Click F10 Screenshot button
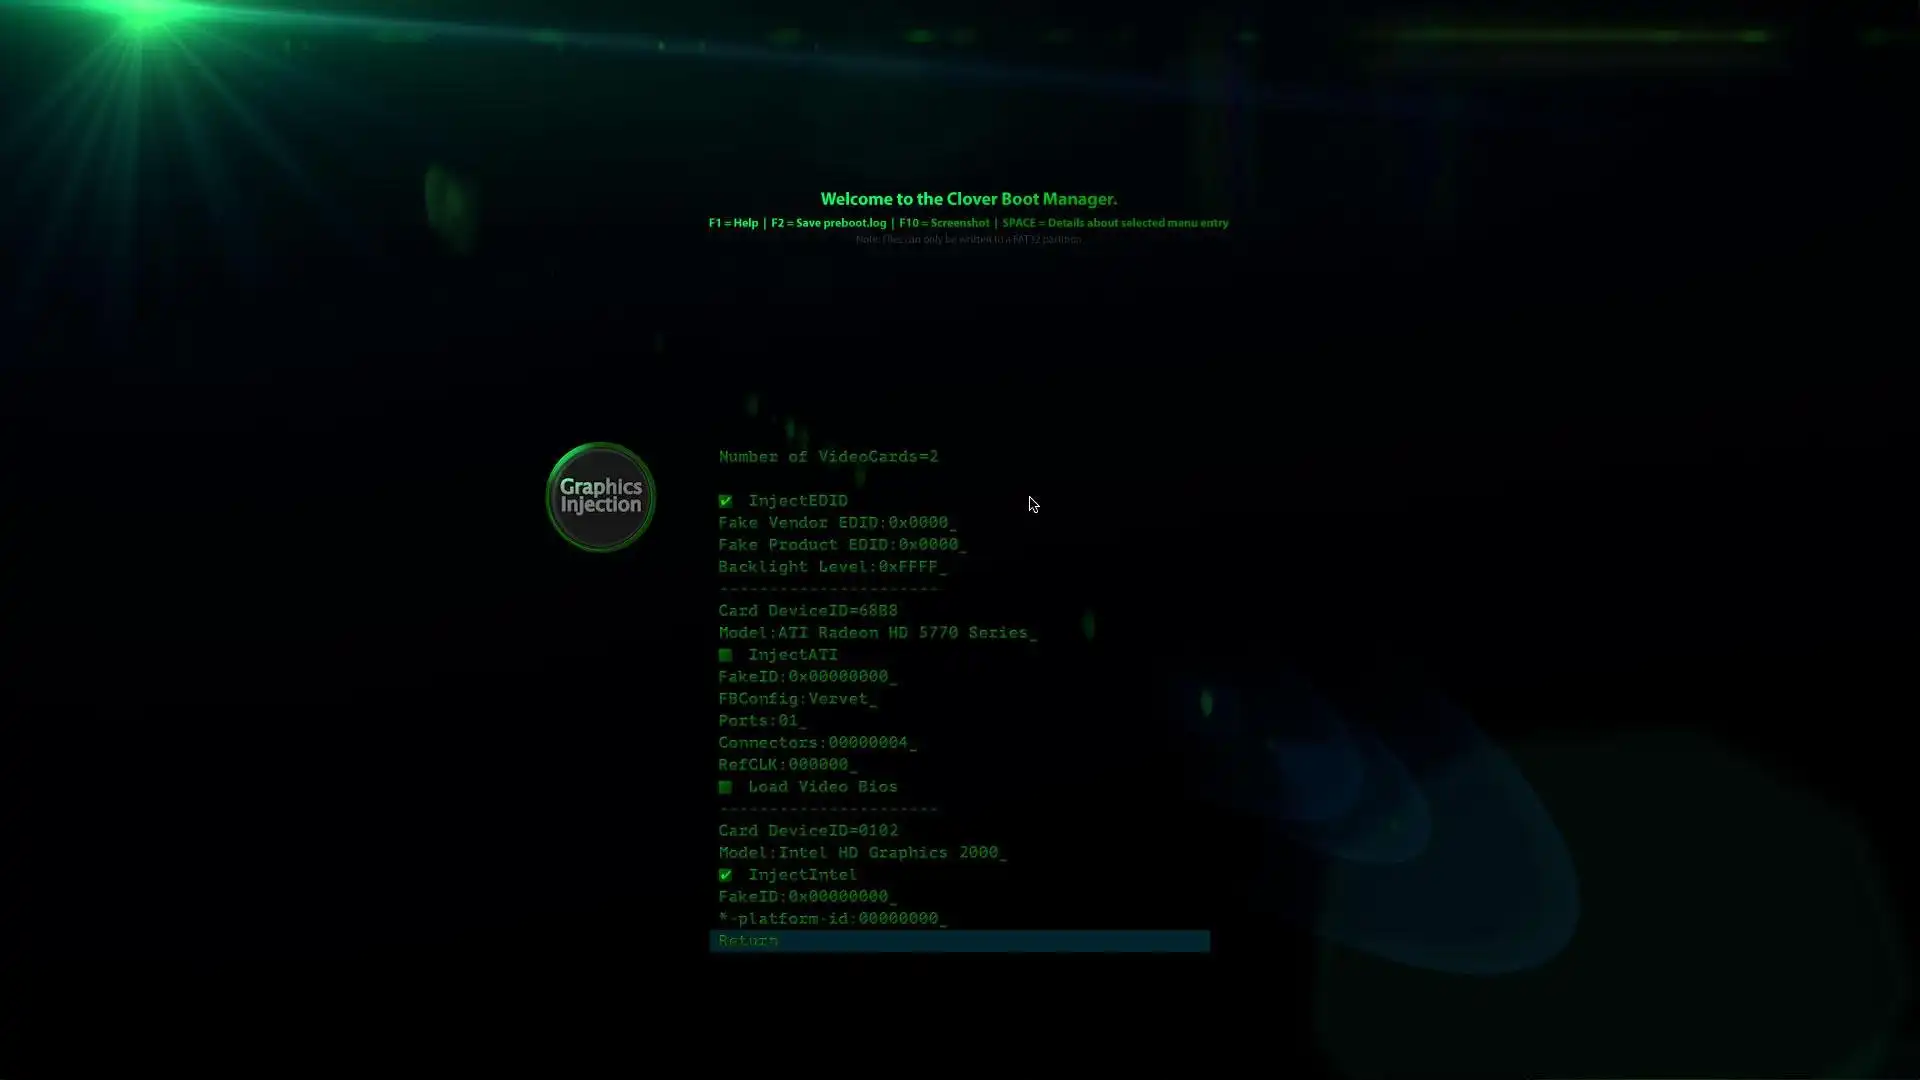 point(943,222)
